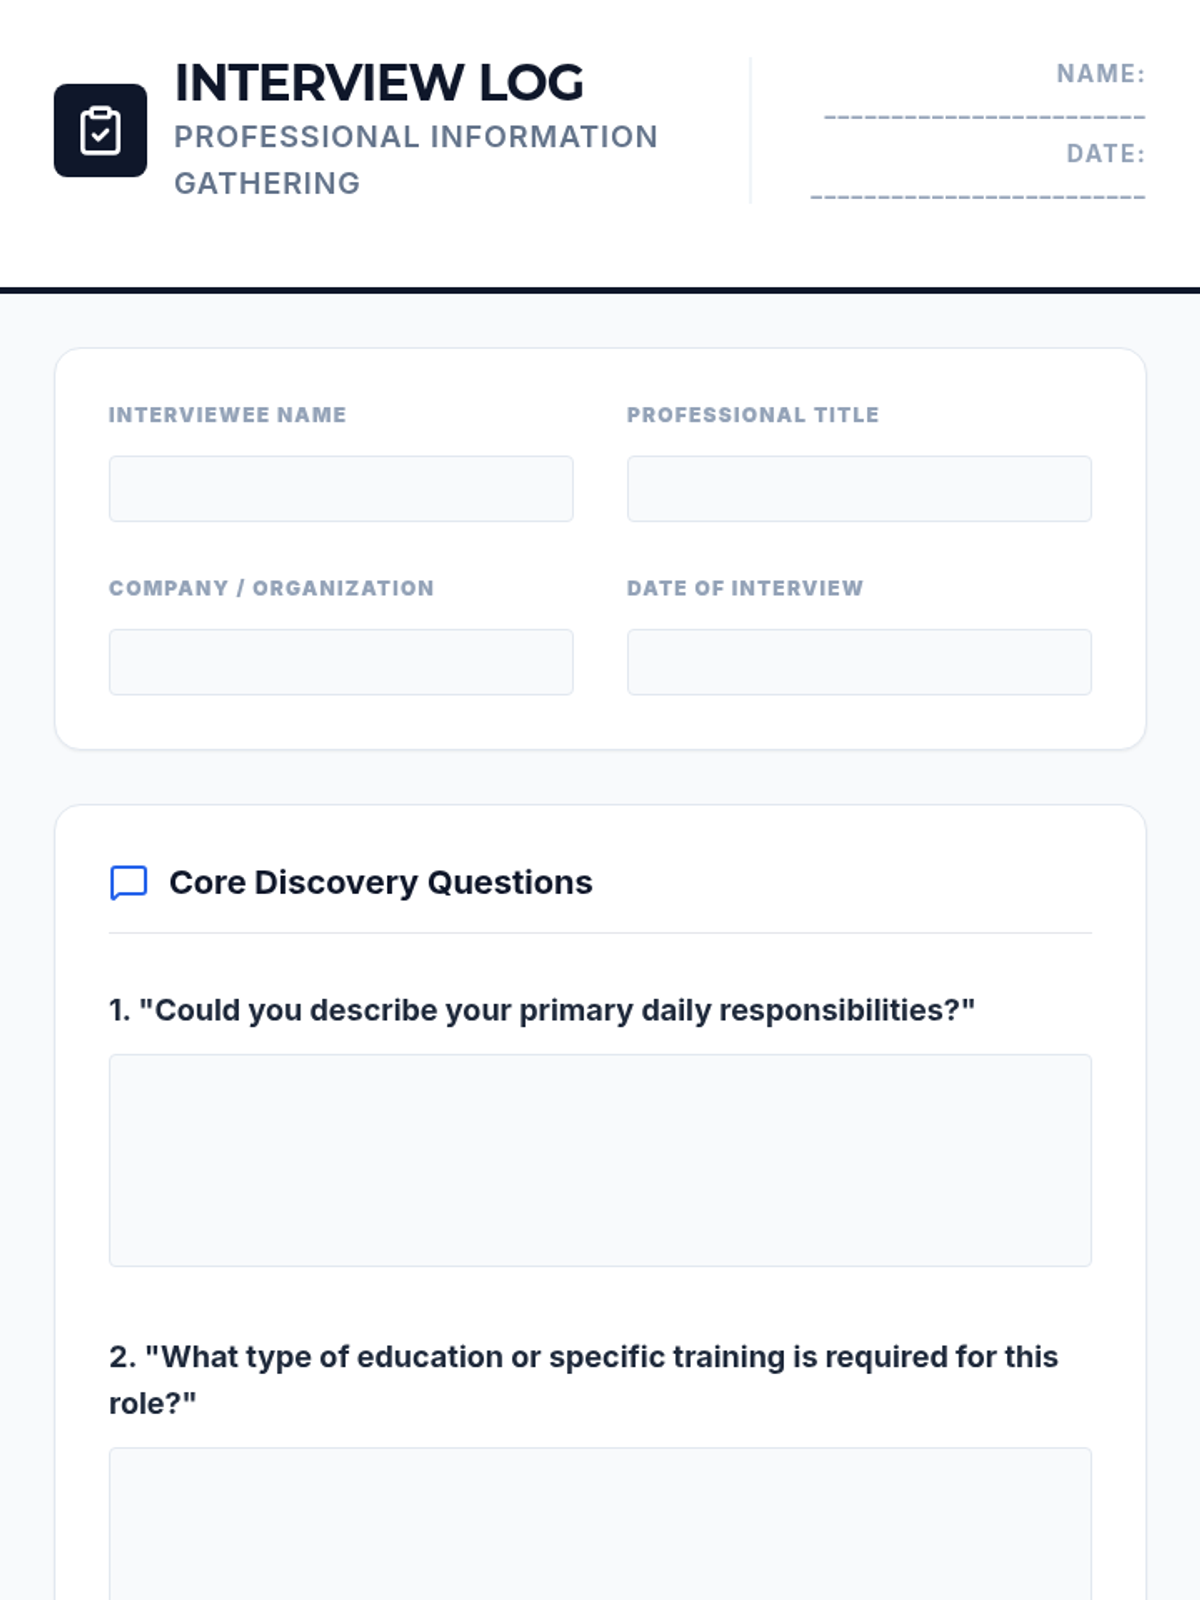Click into the Professional Title field
The height and width of the screenshot is (1600, 1200).
coord(858,489)
